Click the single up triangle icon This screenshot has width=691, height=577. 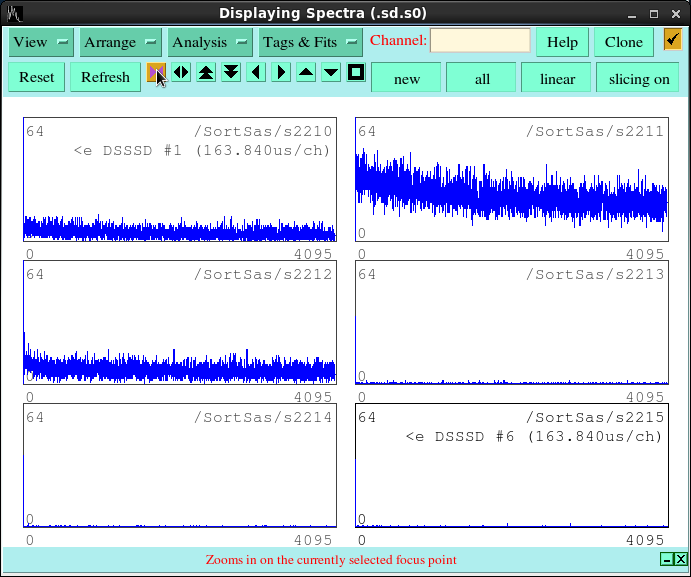(x=306, y=73)
